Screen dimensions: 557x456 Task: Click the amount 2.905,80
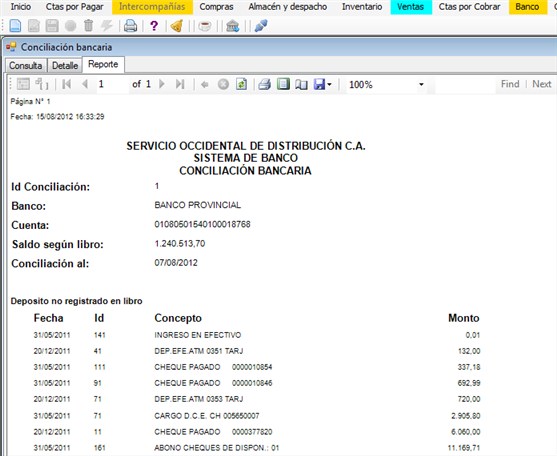click(466, 416)
